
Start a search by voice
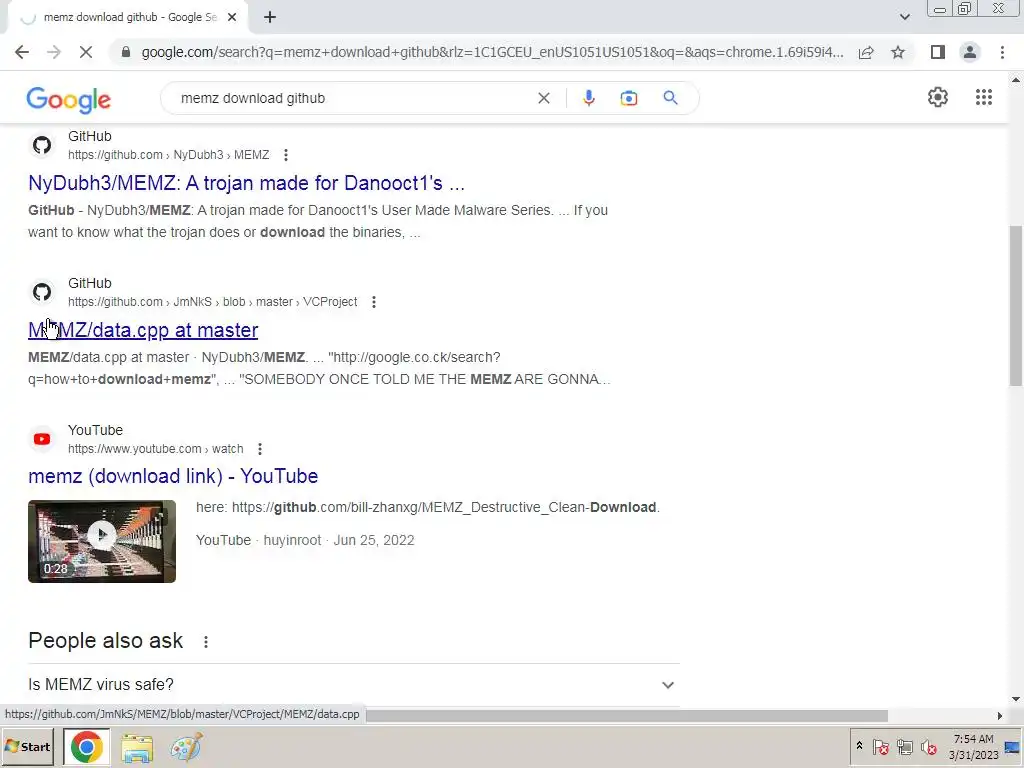coord(588,98)
